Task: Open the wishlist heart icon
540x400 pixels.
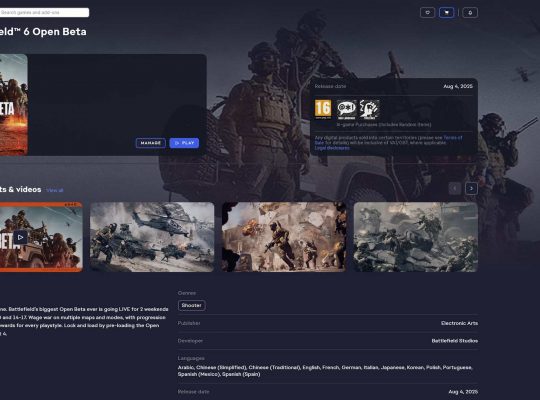Action: [x=427, y=13]
